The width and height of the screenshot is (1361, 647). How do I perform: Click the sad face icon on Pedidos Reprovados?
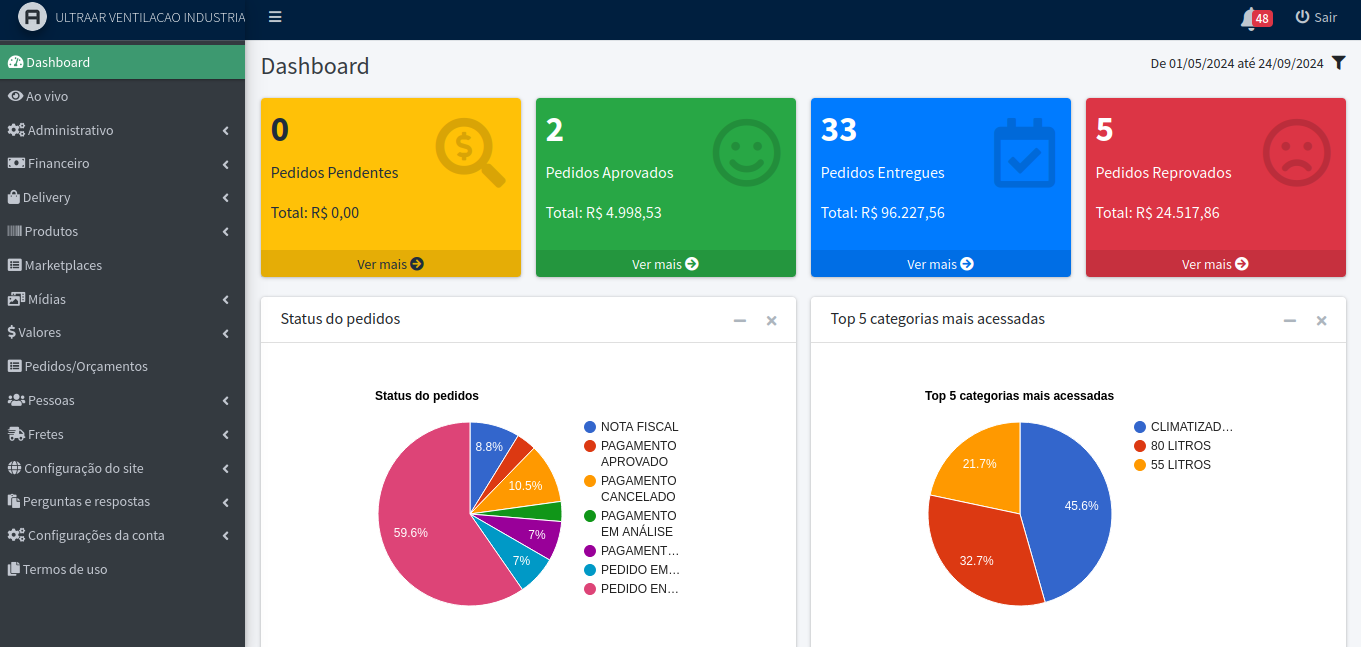pyautogui.click(x=1296, y=152)
